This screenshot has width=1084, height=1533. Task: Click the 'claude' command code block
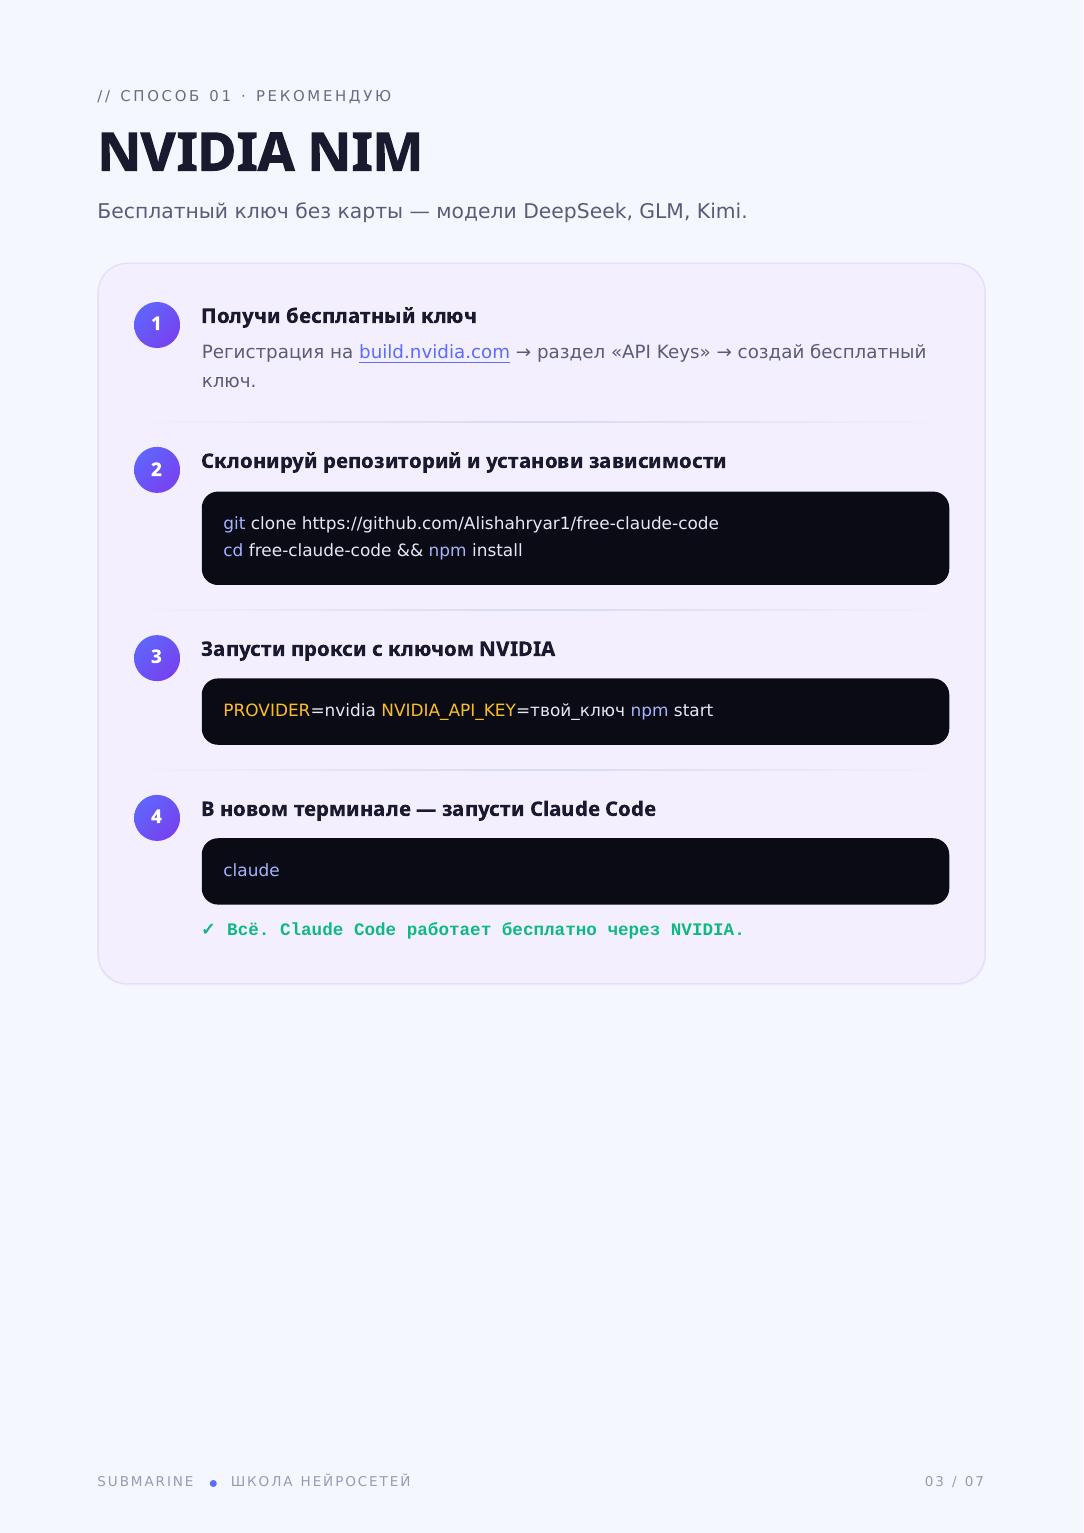click(x=575, y=871)
